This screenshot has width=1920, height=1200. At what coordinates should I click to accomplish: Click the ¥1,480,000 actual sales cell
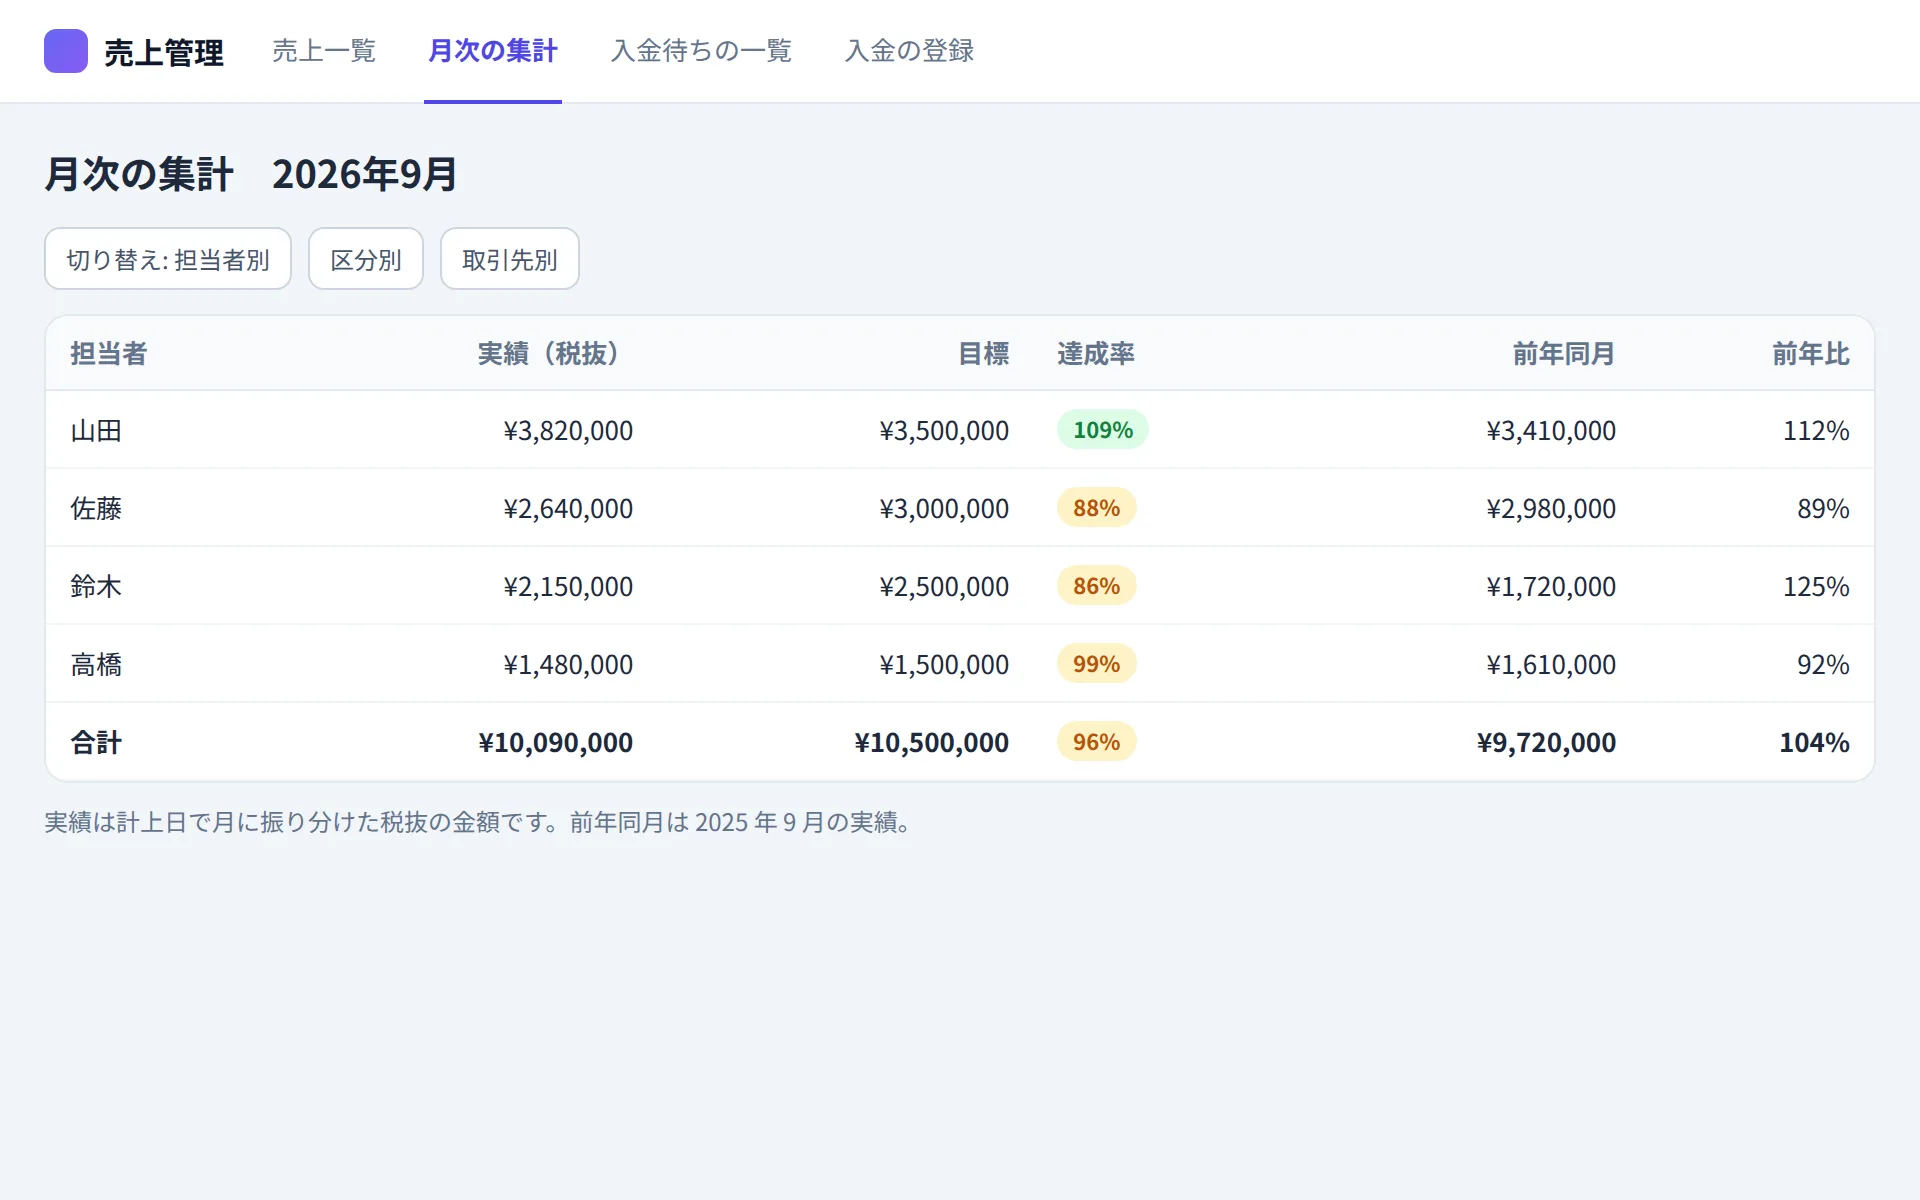(568, 665)
